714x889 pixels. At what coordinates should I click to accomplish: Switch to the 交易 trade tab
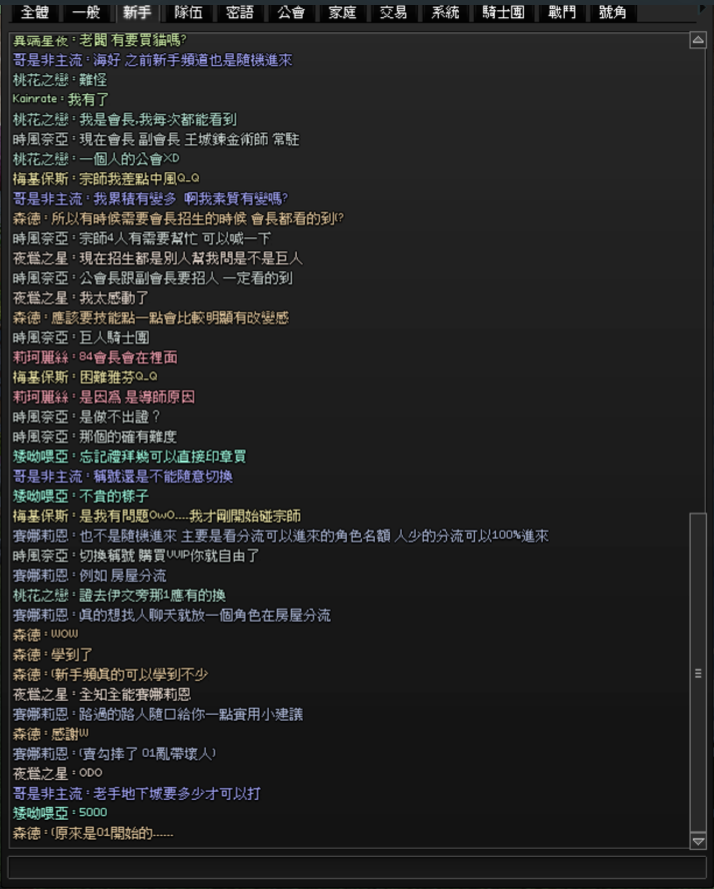click(394, 12)
